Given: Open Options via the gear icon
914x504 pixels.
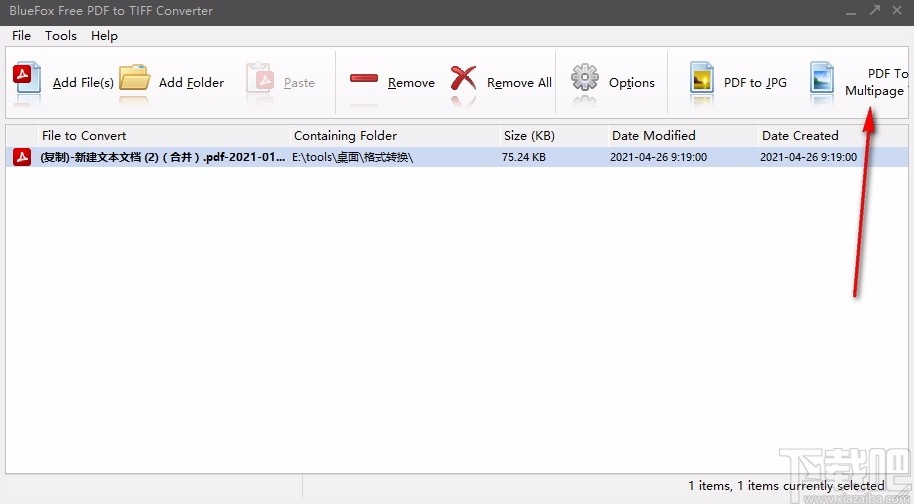Looking at the screenshot, I should coord(585,77).
